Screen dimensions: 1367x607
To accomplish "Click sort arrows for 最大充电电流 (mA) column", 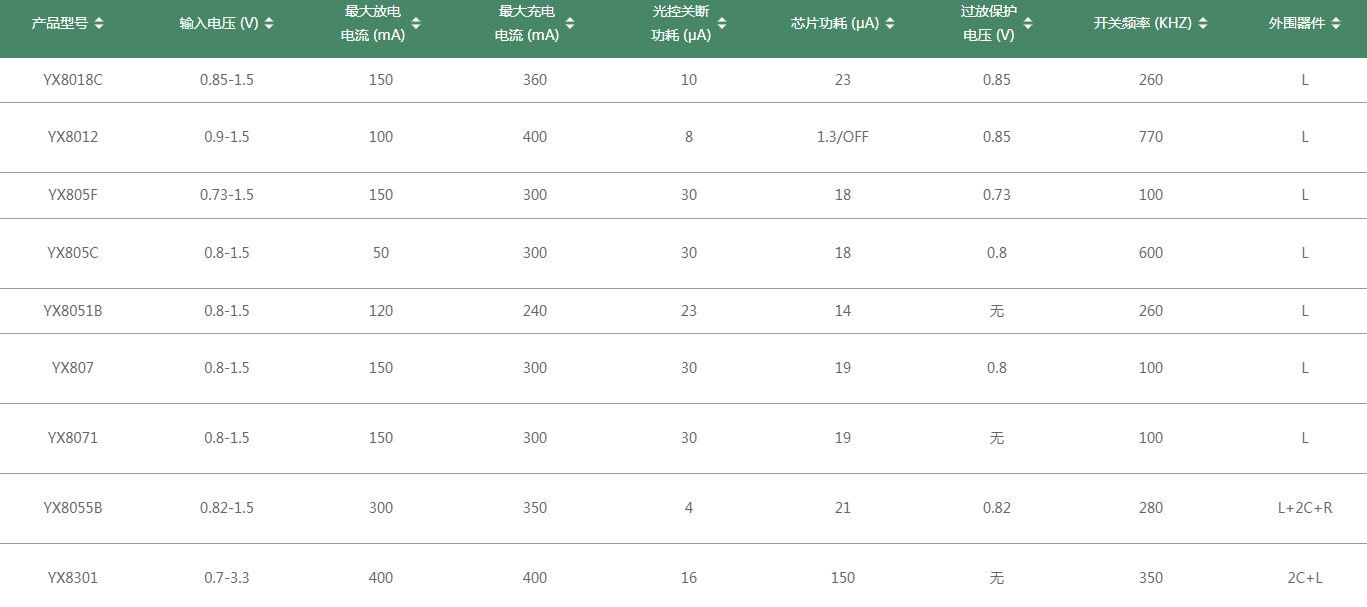I will (x=570, y=24).
